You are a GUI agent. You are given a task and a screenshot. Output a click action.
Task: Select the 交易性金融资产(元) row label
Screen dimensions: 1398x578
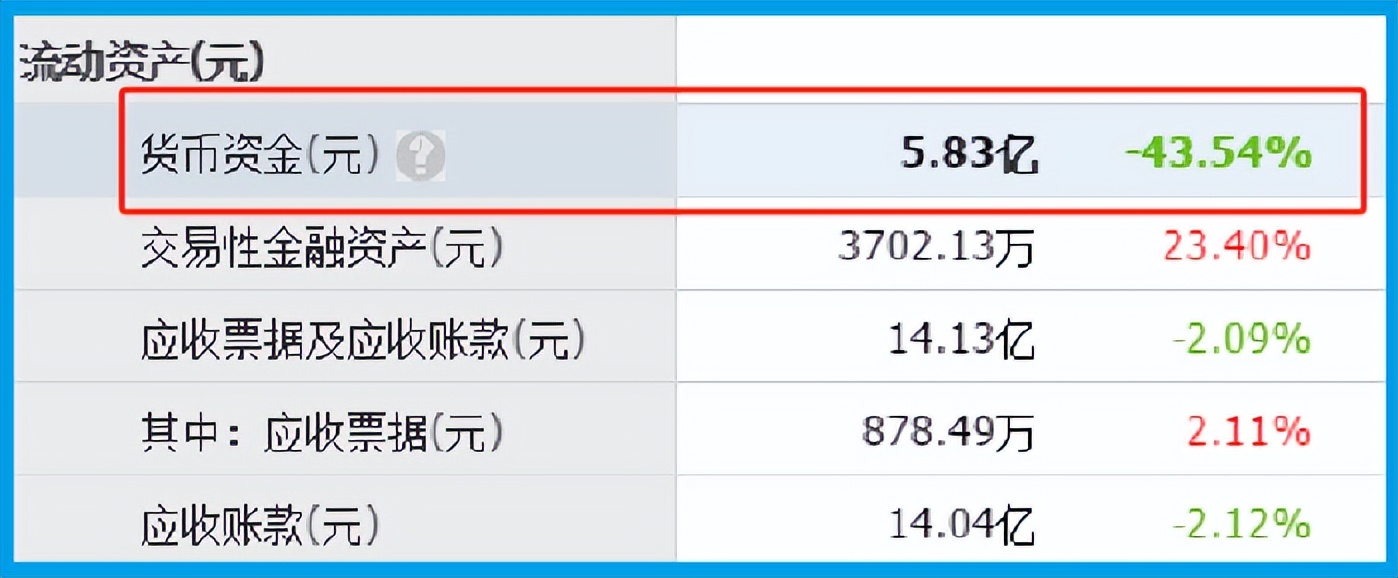321,248
